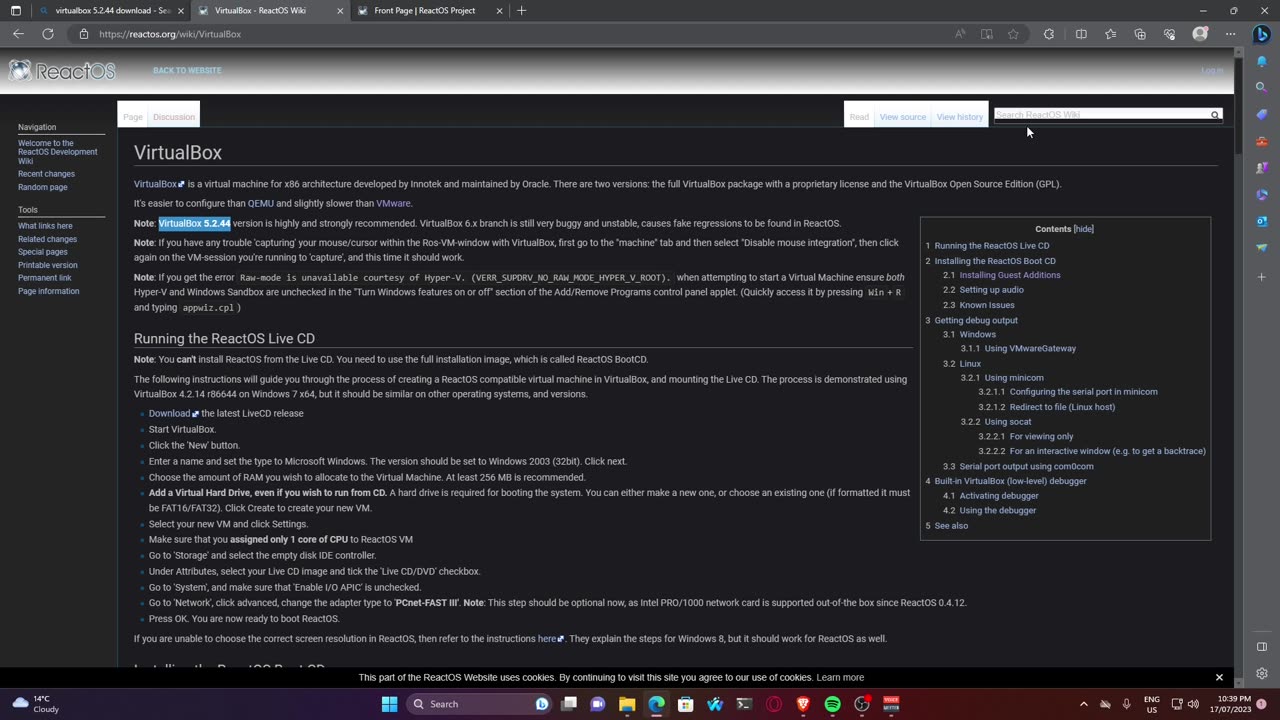Open Known Issues in Contents
This screenshot has height=720, width=1280.
pyautogui.click(x=987, y=305)
